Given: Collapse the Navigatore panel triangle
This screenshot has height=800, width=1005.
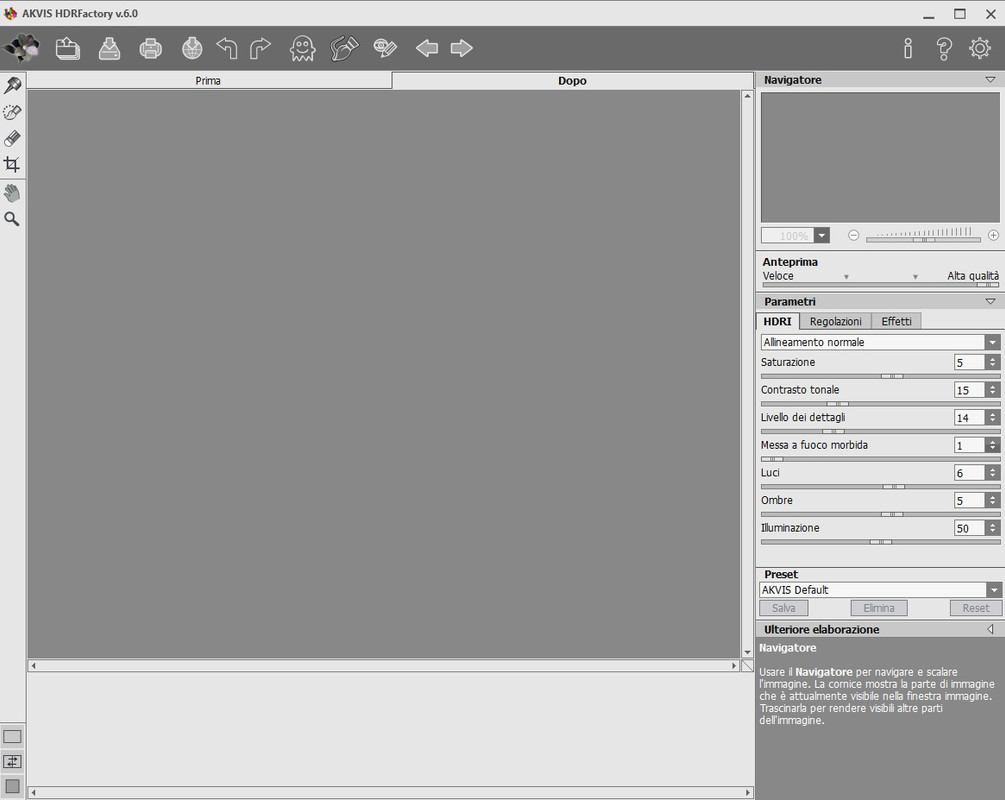Looking at the screenshot, I should 990,80.
